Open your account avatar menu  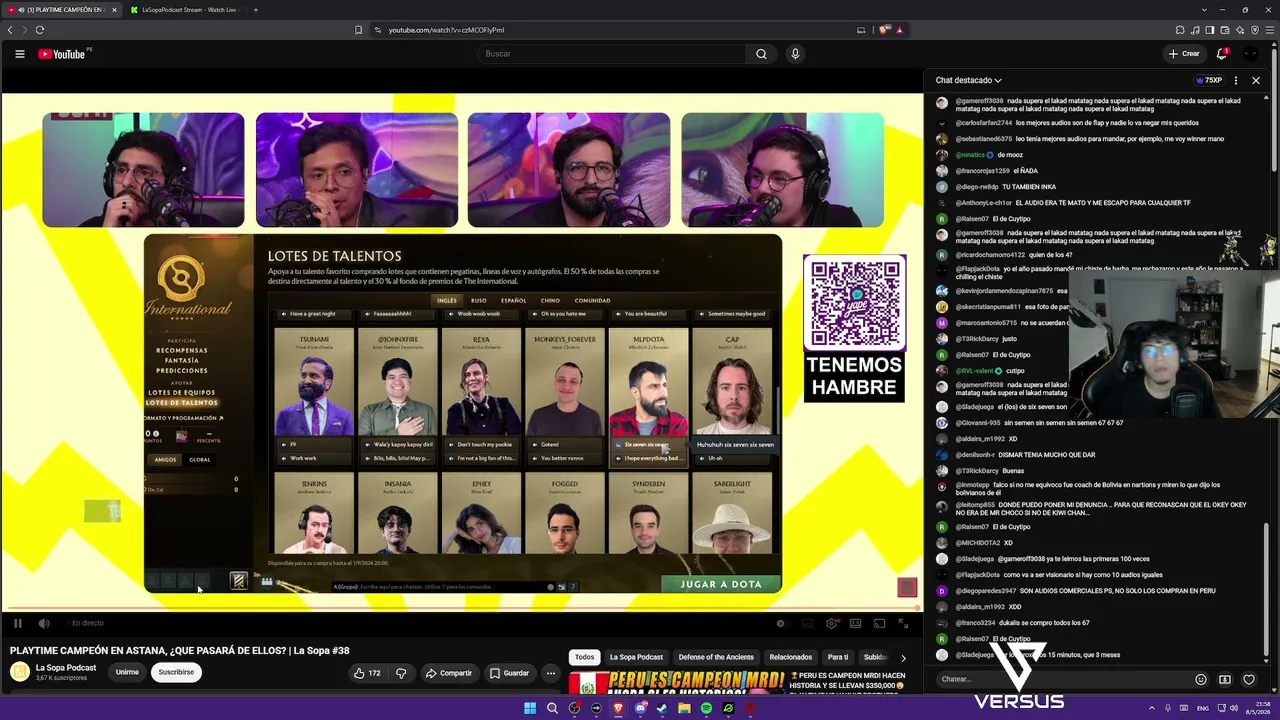(x=1251, y=54)
